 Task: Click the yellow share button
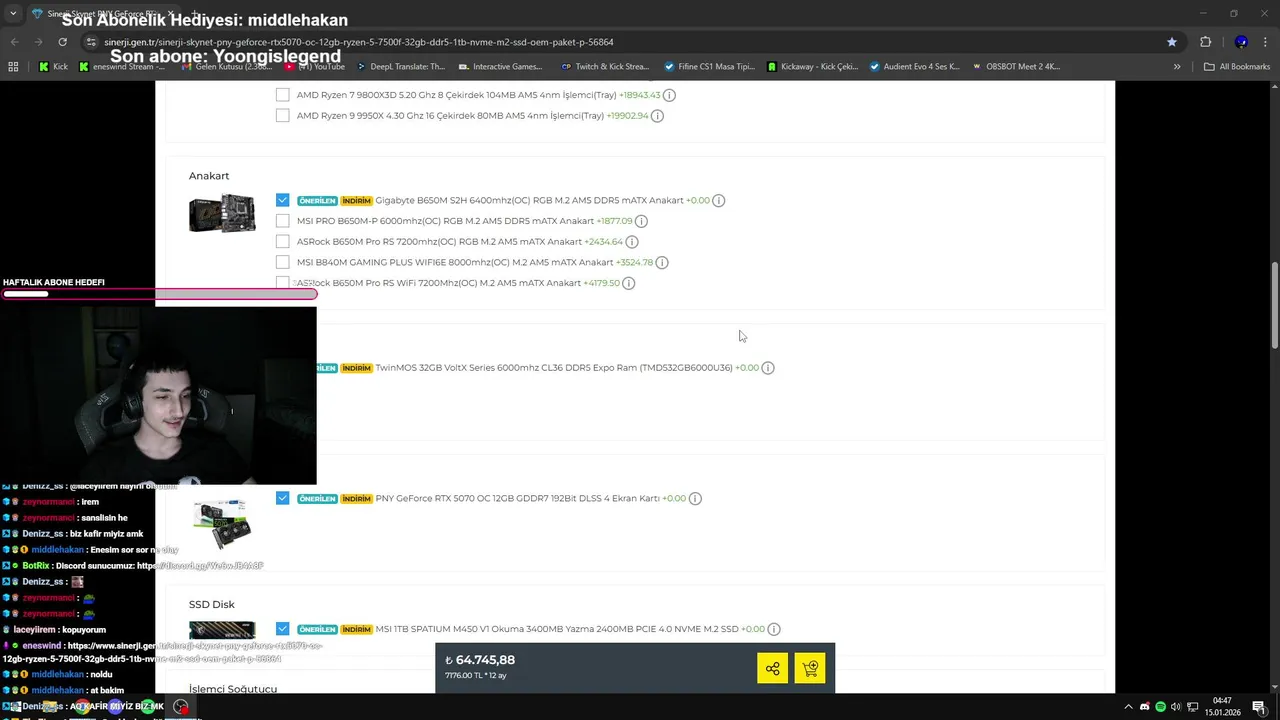(772, 668)
